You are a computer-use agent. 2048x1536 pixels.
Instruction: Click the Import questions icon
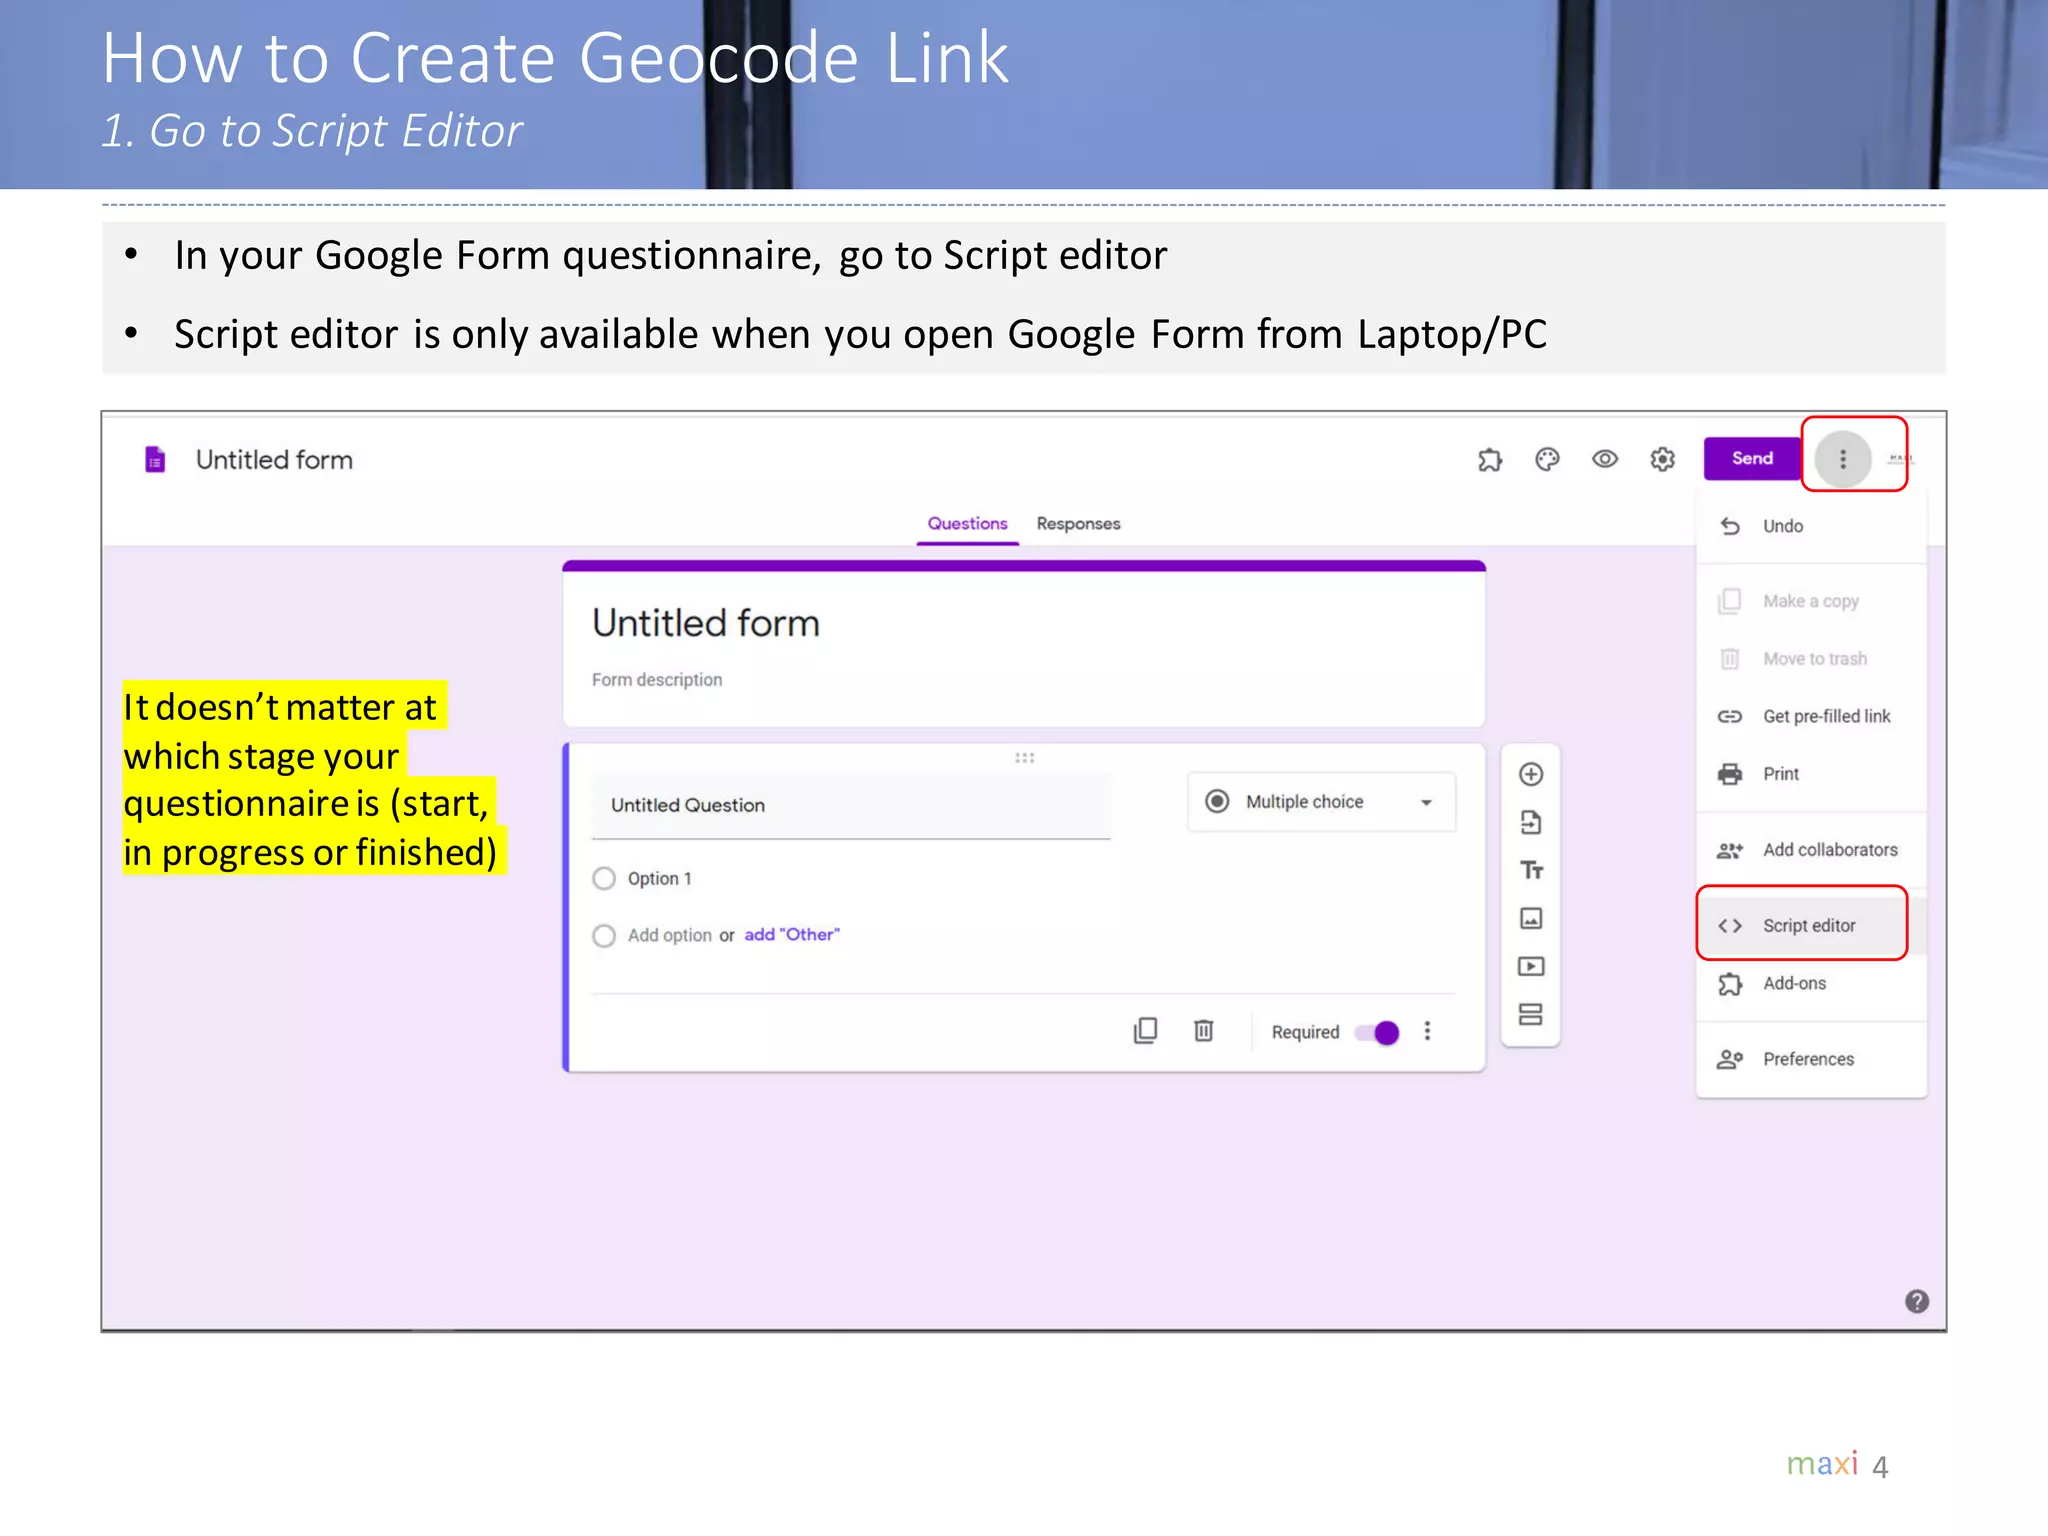point(1531,822)
